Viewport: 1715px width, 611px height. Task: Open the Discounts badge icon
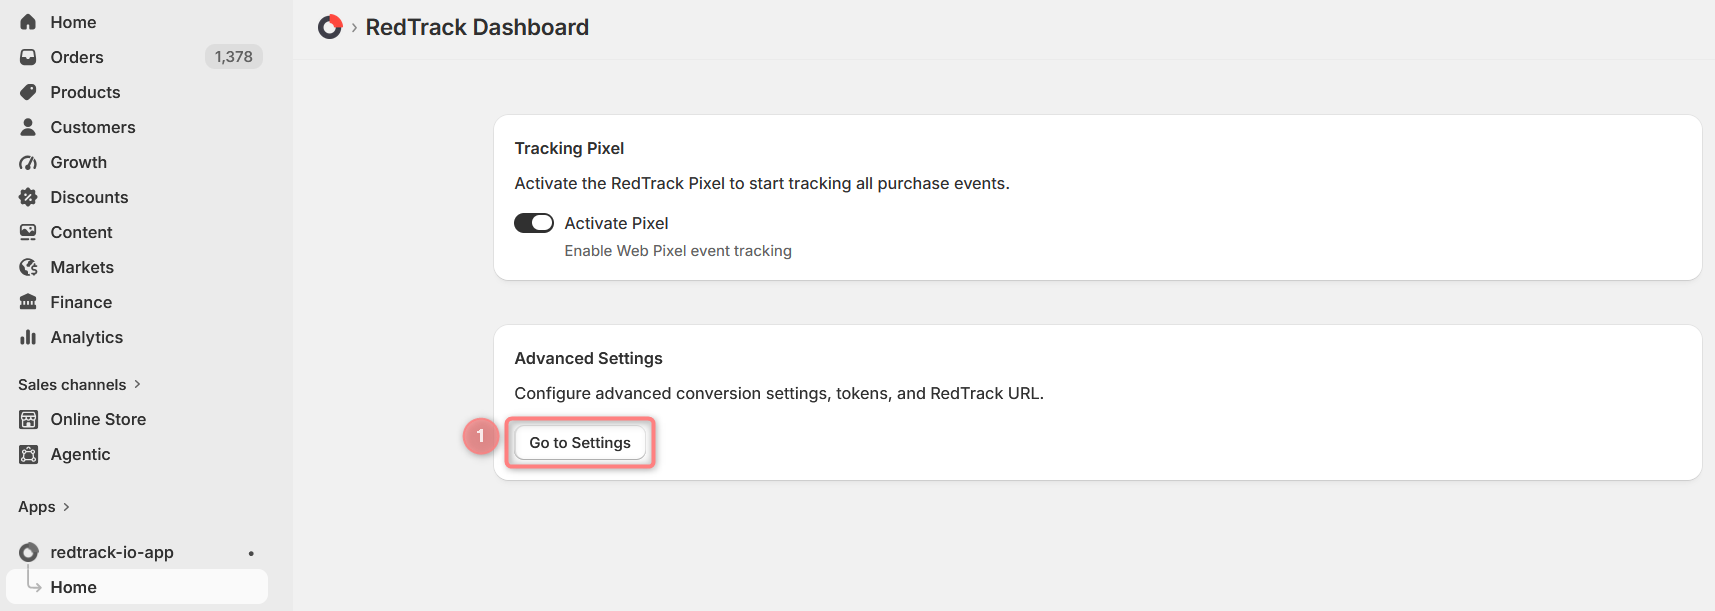28,197
